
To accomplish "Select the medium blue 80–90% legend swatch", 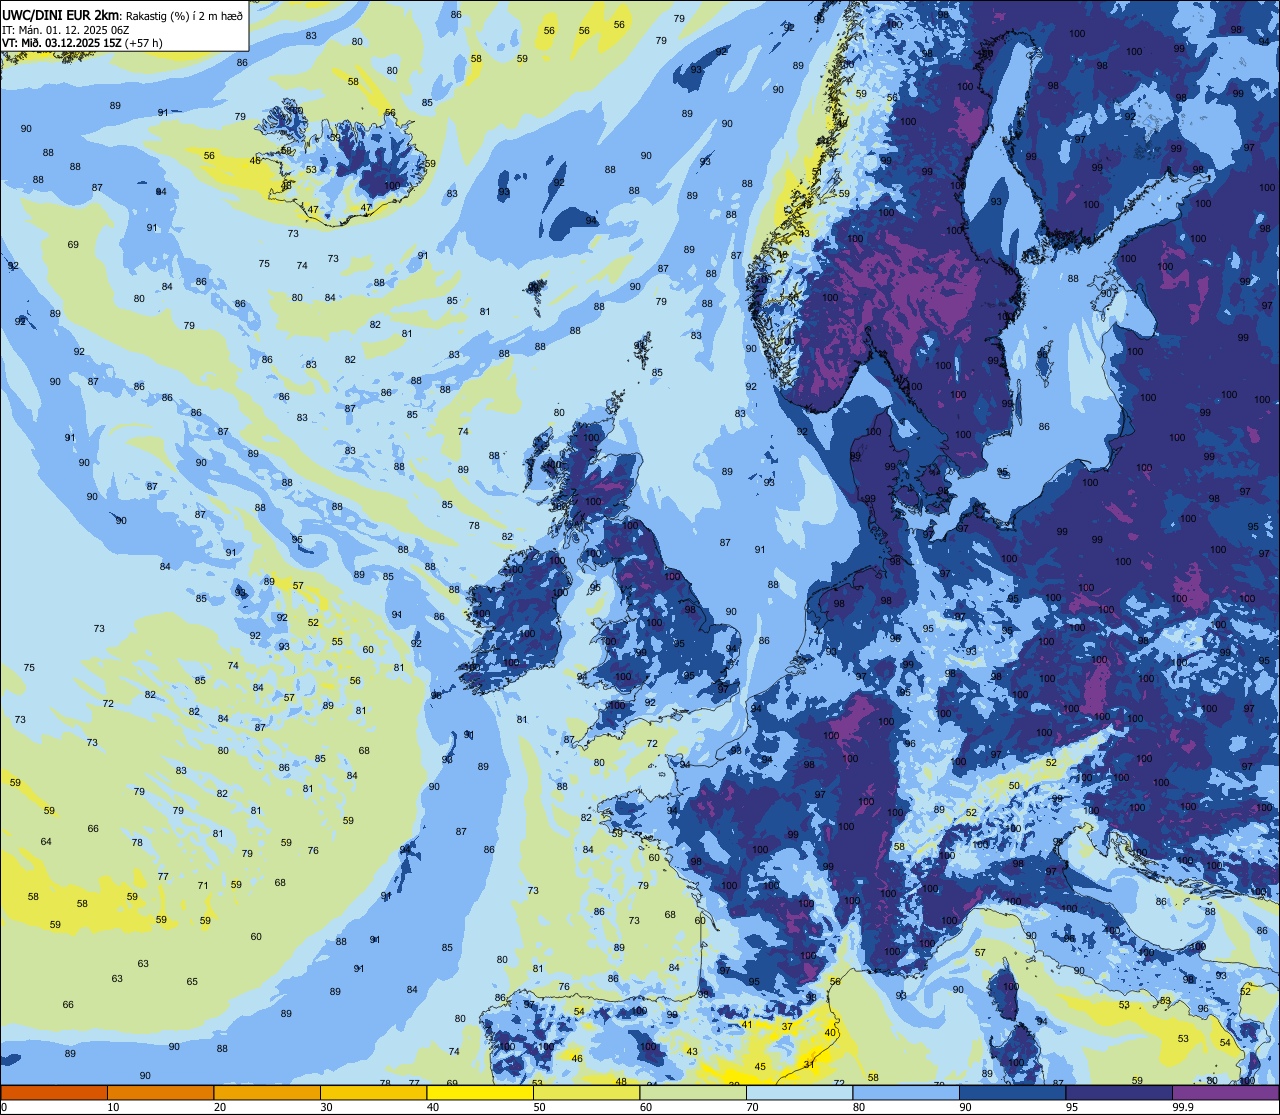I will click(x=906, y=1092).
